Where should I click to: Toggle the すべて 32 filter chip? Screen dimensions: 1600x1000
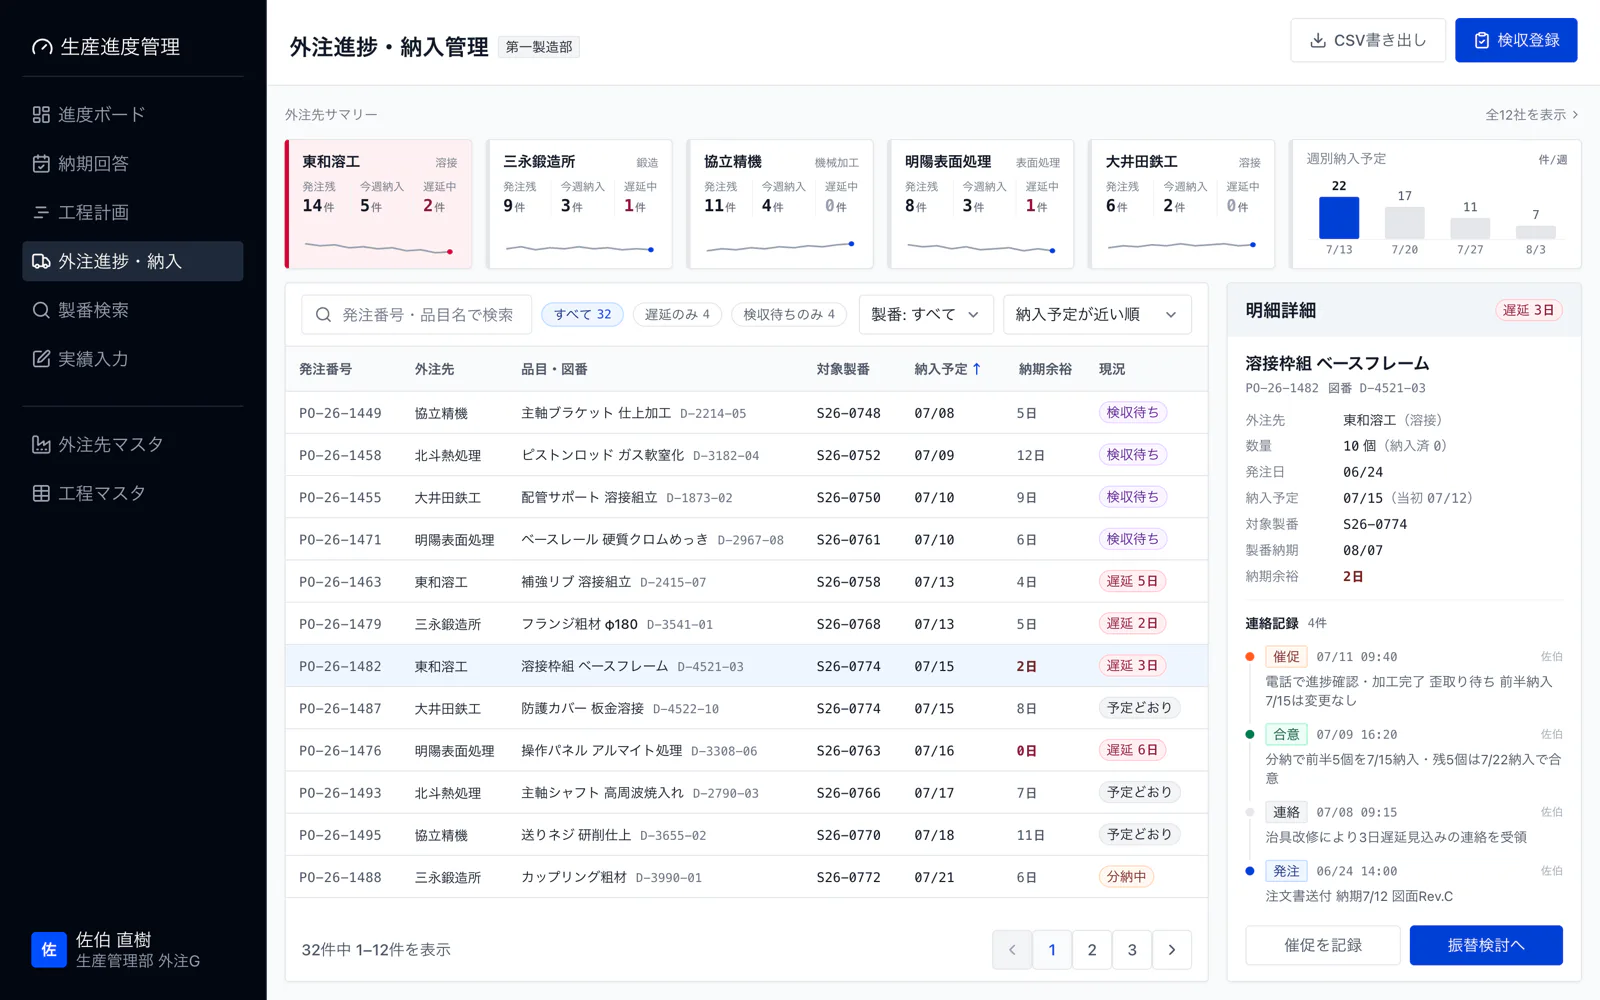[583, 314]
